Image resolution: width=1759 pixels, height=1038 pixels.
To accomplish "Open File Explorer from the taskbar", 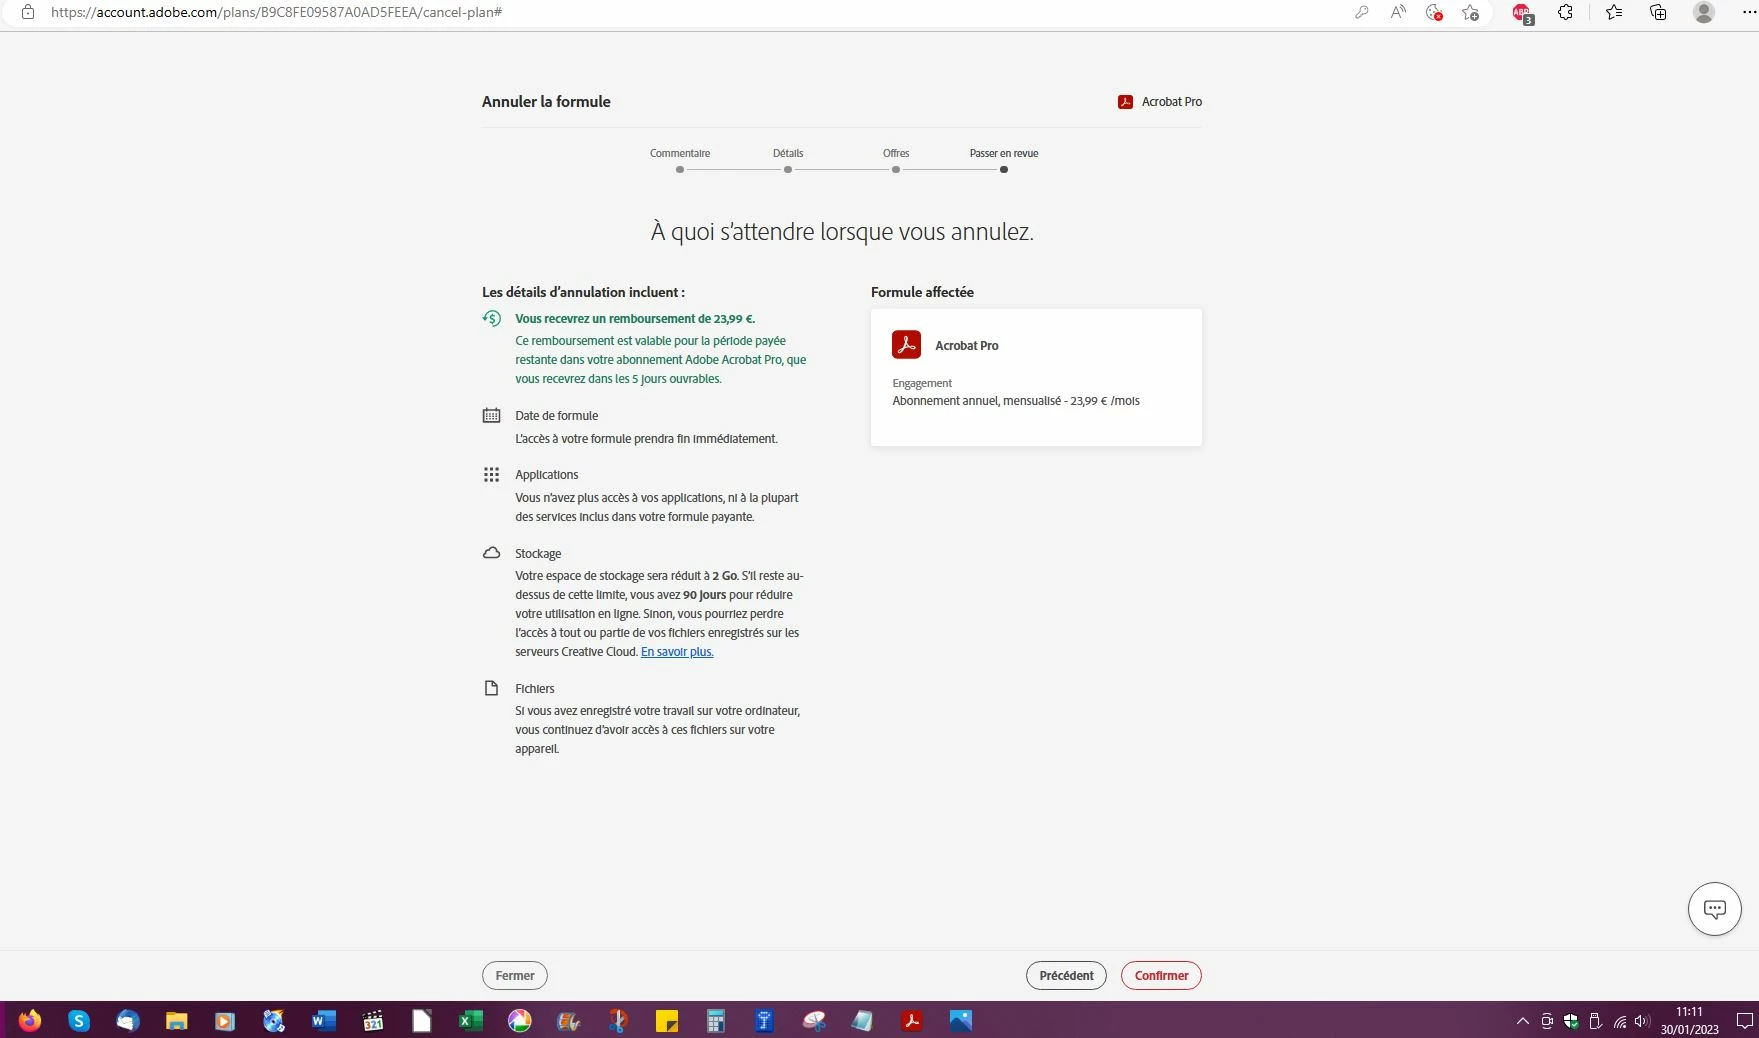I will click(x=176, y=1021).
